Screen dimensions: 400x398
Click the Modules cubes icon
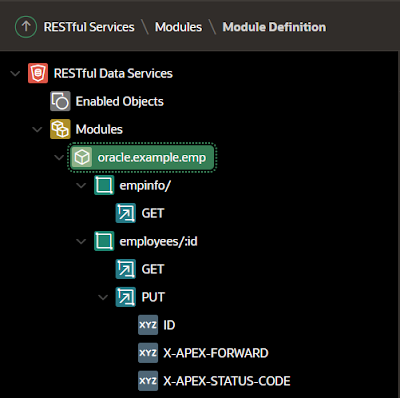(x=60, y=129)
